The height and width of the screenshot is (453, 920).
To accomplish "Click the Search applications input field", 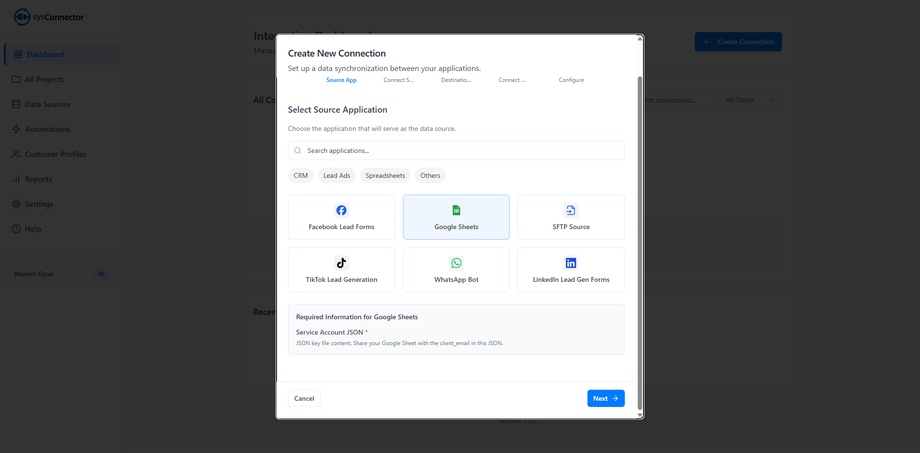I will coord(456,151).
